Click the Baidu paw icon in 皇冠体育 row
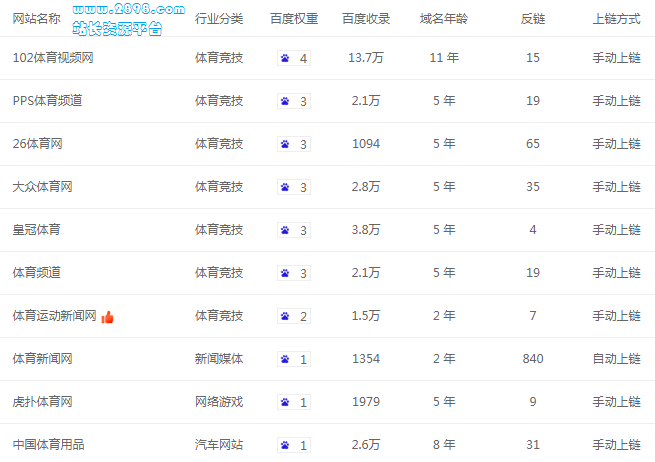Screen dimensions: 655x462 285,230
